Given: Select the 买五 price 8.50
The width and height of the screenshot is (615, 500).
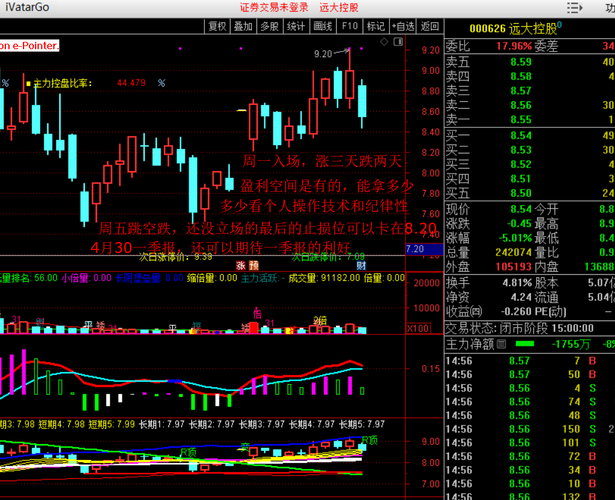Looking at the screenshot, I should [521, 193].
